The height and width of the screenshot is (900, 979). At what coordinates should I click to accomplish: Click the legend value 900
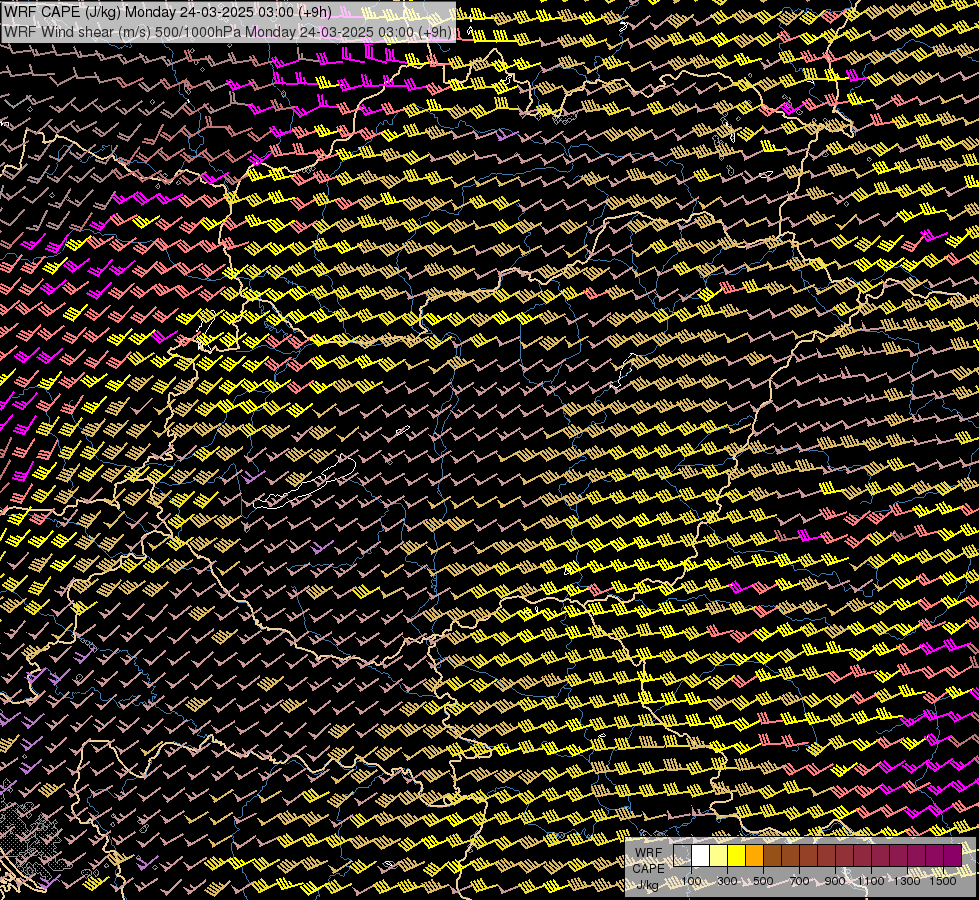click(835, 881)
